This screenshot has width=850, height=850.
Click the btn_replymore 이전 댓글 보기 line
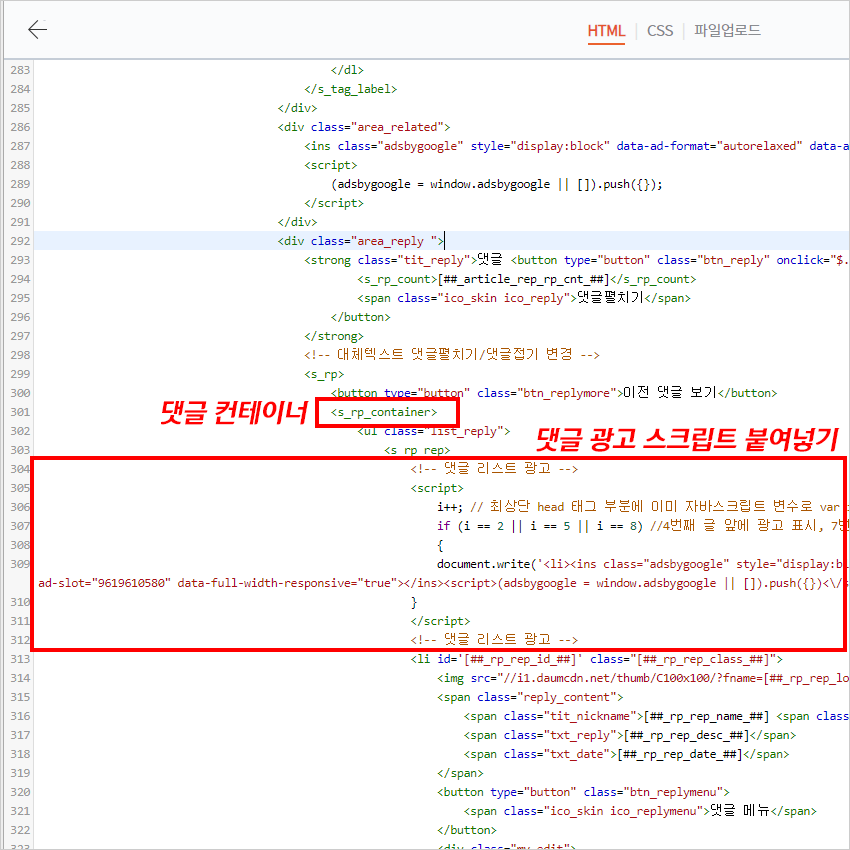pyautogui.click(x=553, y=393)
